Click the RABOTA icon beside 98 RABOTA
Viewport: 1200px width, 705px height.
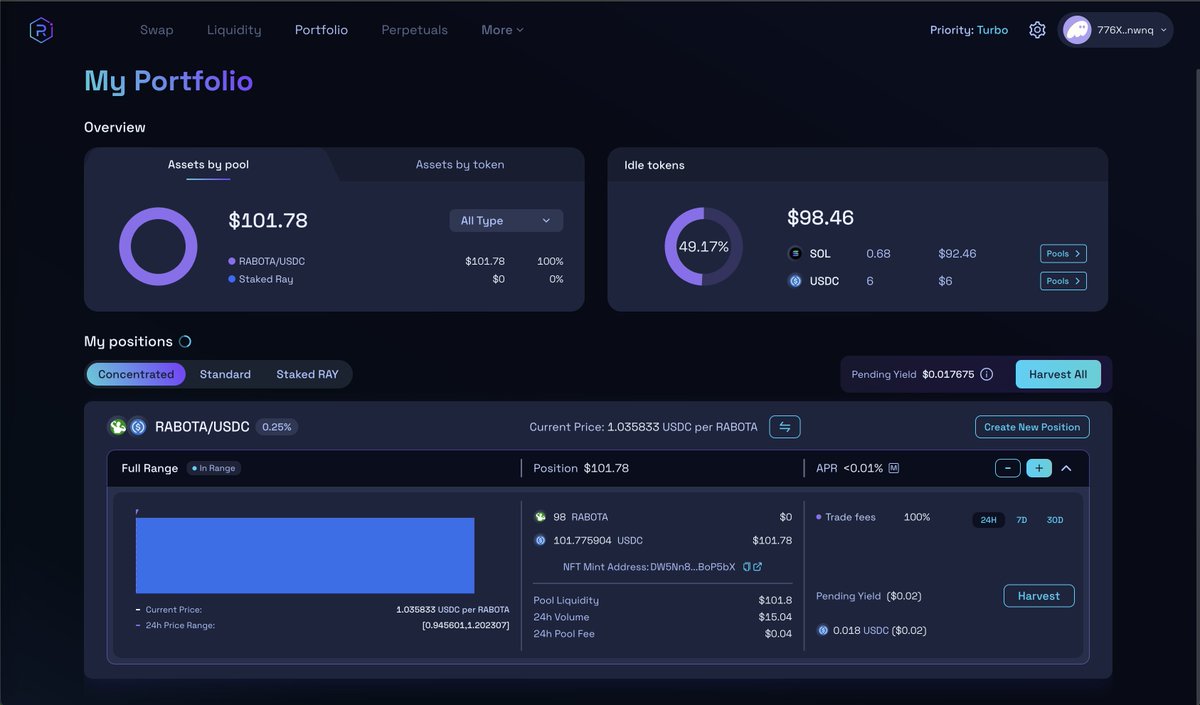[x=540, y=517]
